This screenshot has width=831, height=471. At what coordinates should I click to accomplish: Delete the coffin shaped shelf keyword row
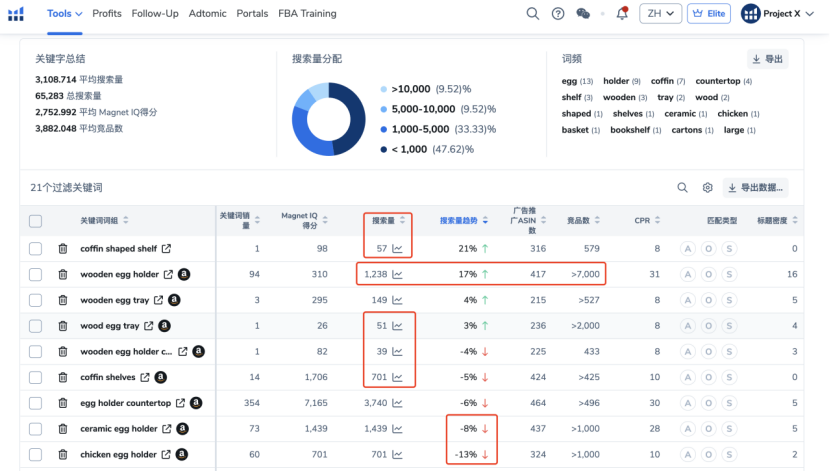pos(62,249)
